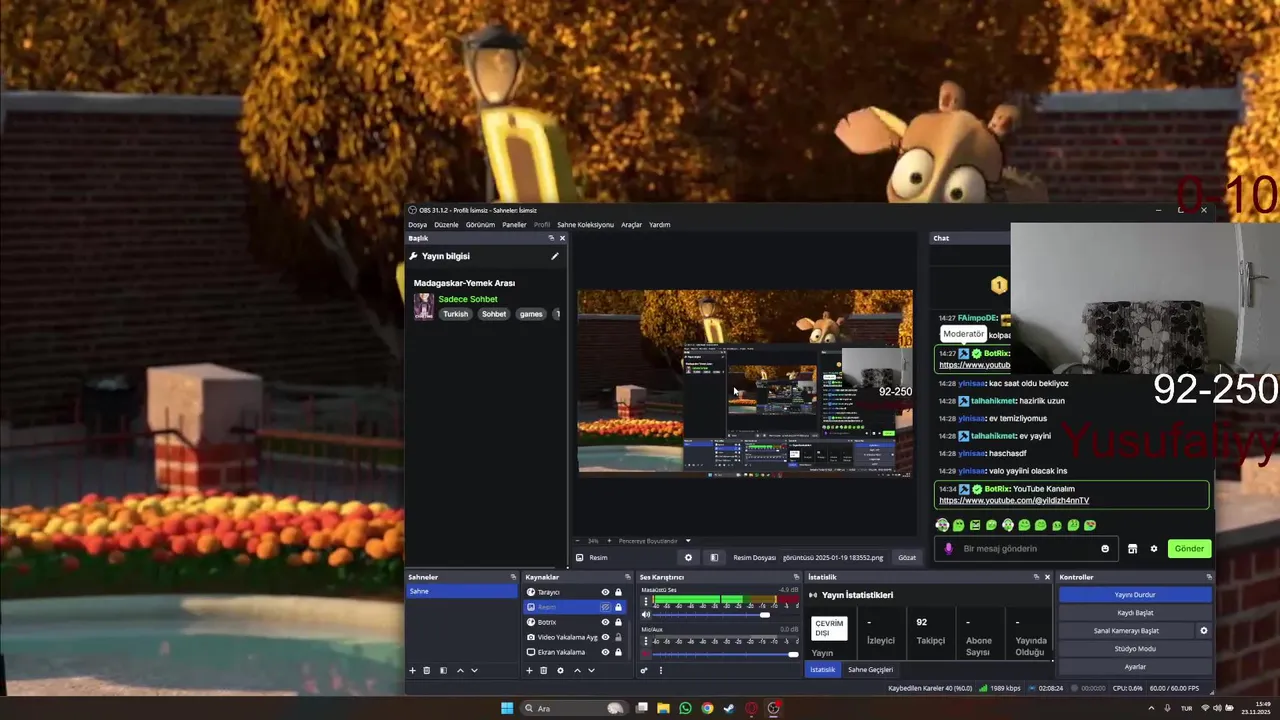
Task: Open scene filters icon in the Sahneler panel
Action: (x=443, y=670)
